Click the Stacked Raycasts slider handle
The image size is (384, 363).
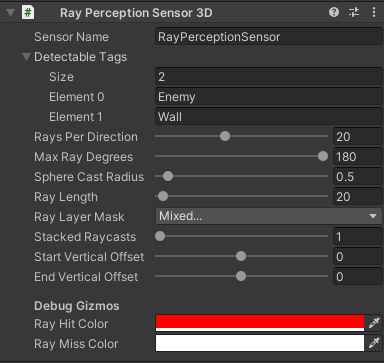160,236
